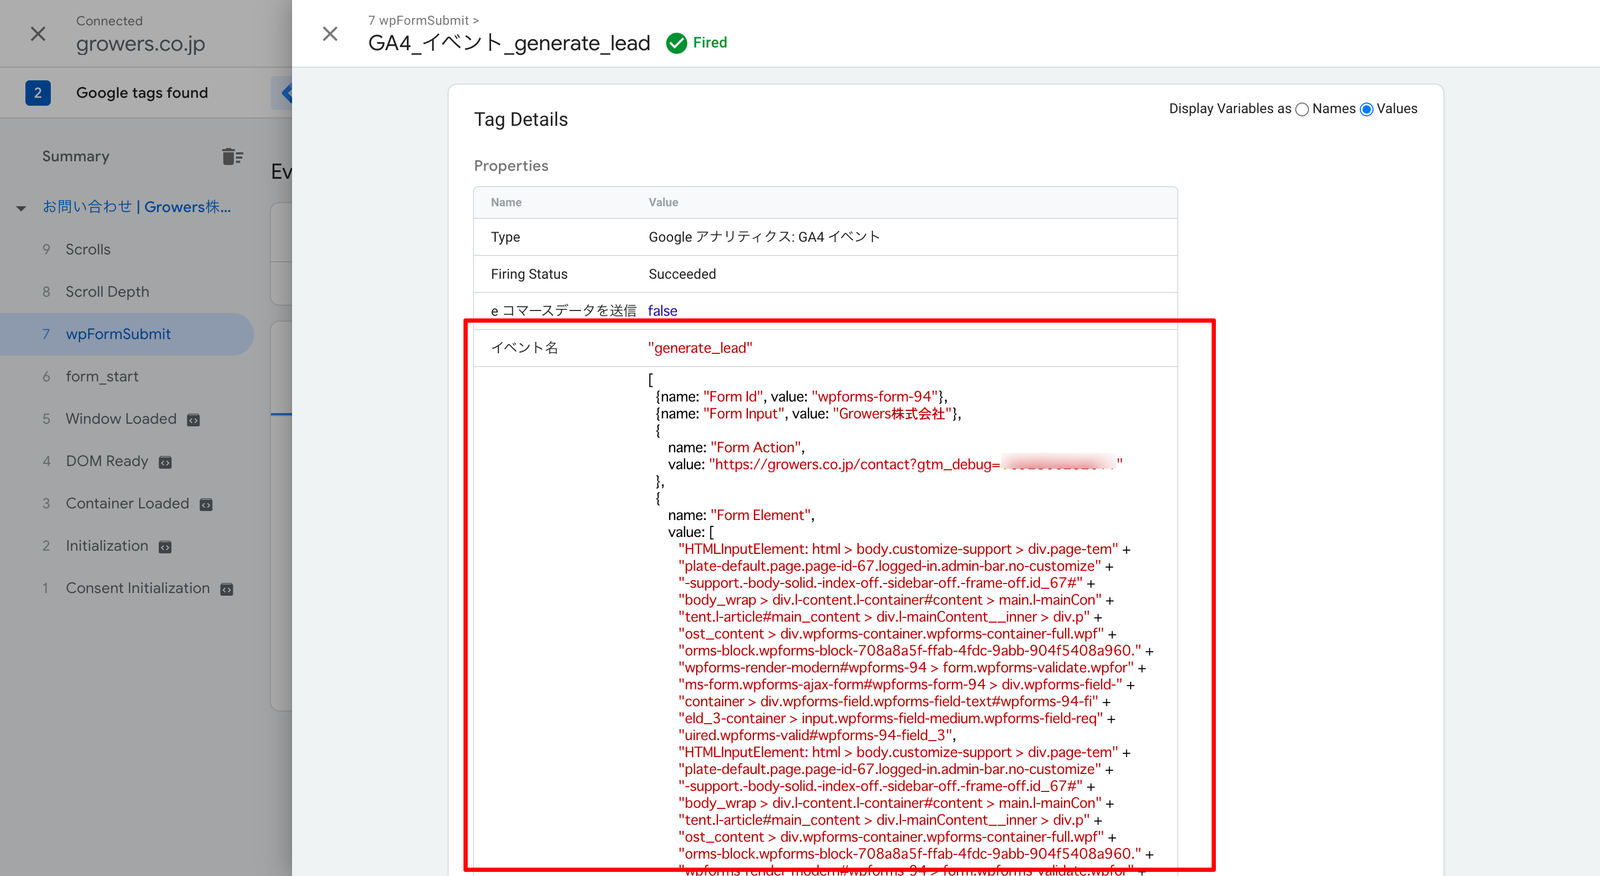Click the Google tags found label

[x=142, y=93]
